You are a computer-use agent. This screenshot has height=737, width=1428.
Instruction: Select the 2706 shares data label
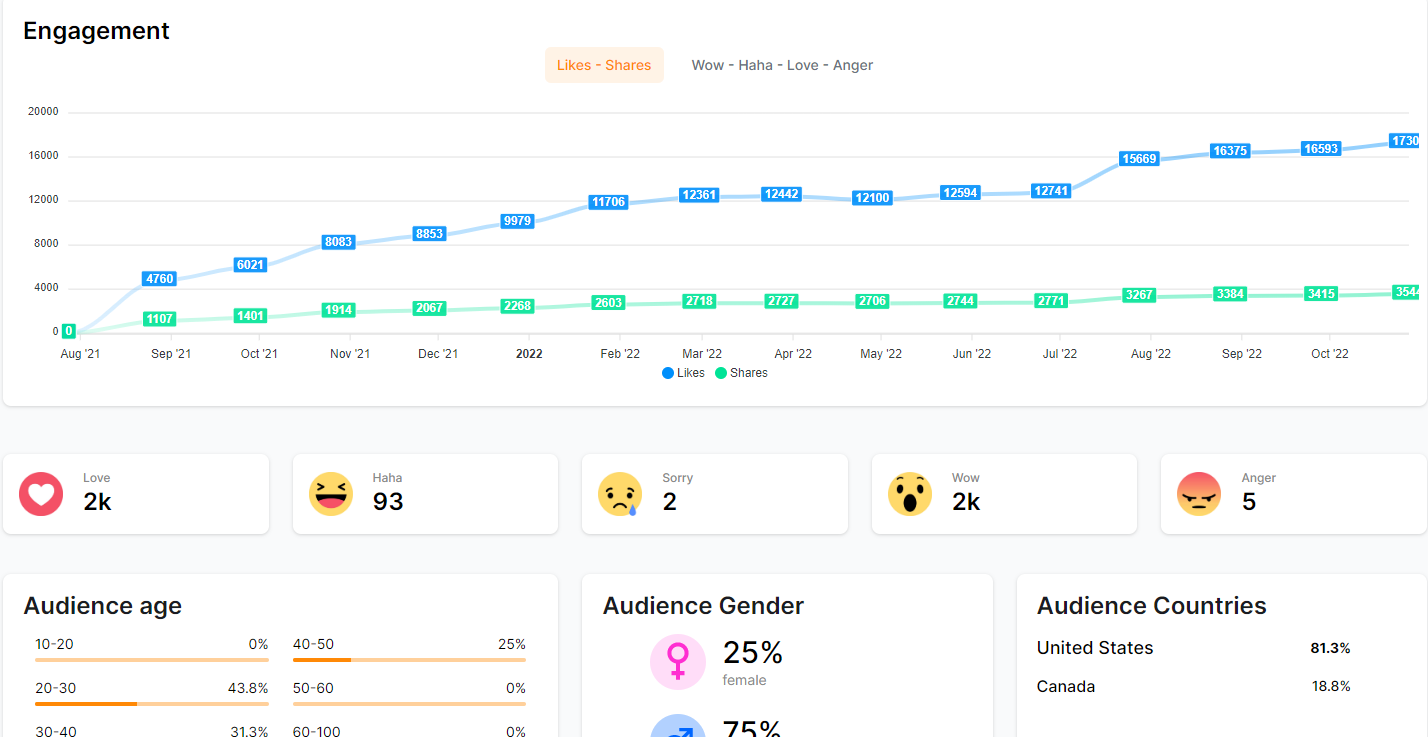(x=872, y=301)
